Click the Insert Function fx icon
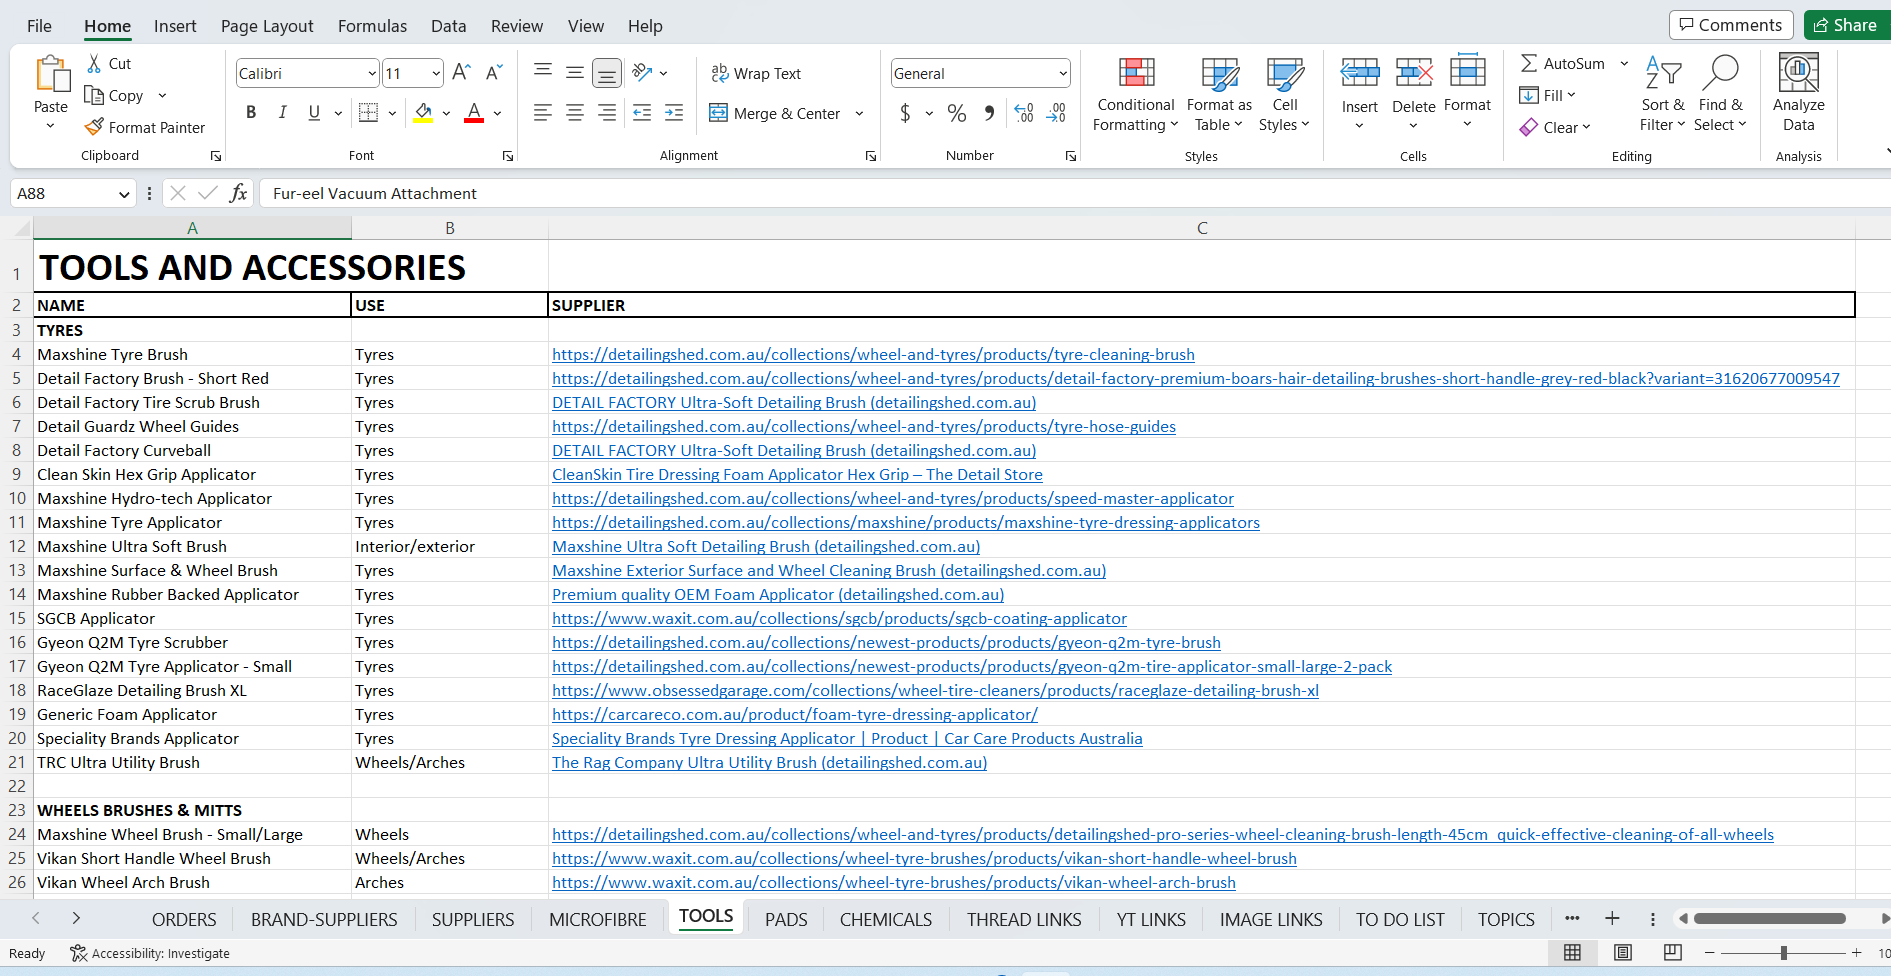 tap(238, 193)
